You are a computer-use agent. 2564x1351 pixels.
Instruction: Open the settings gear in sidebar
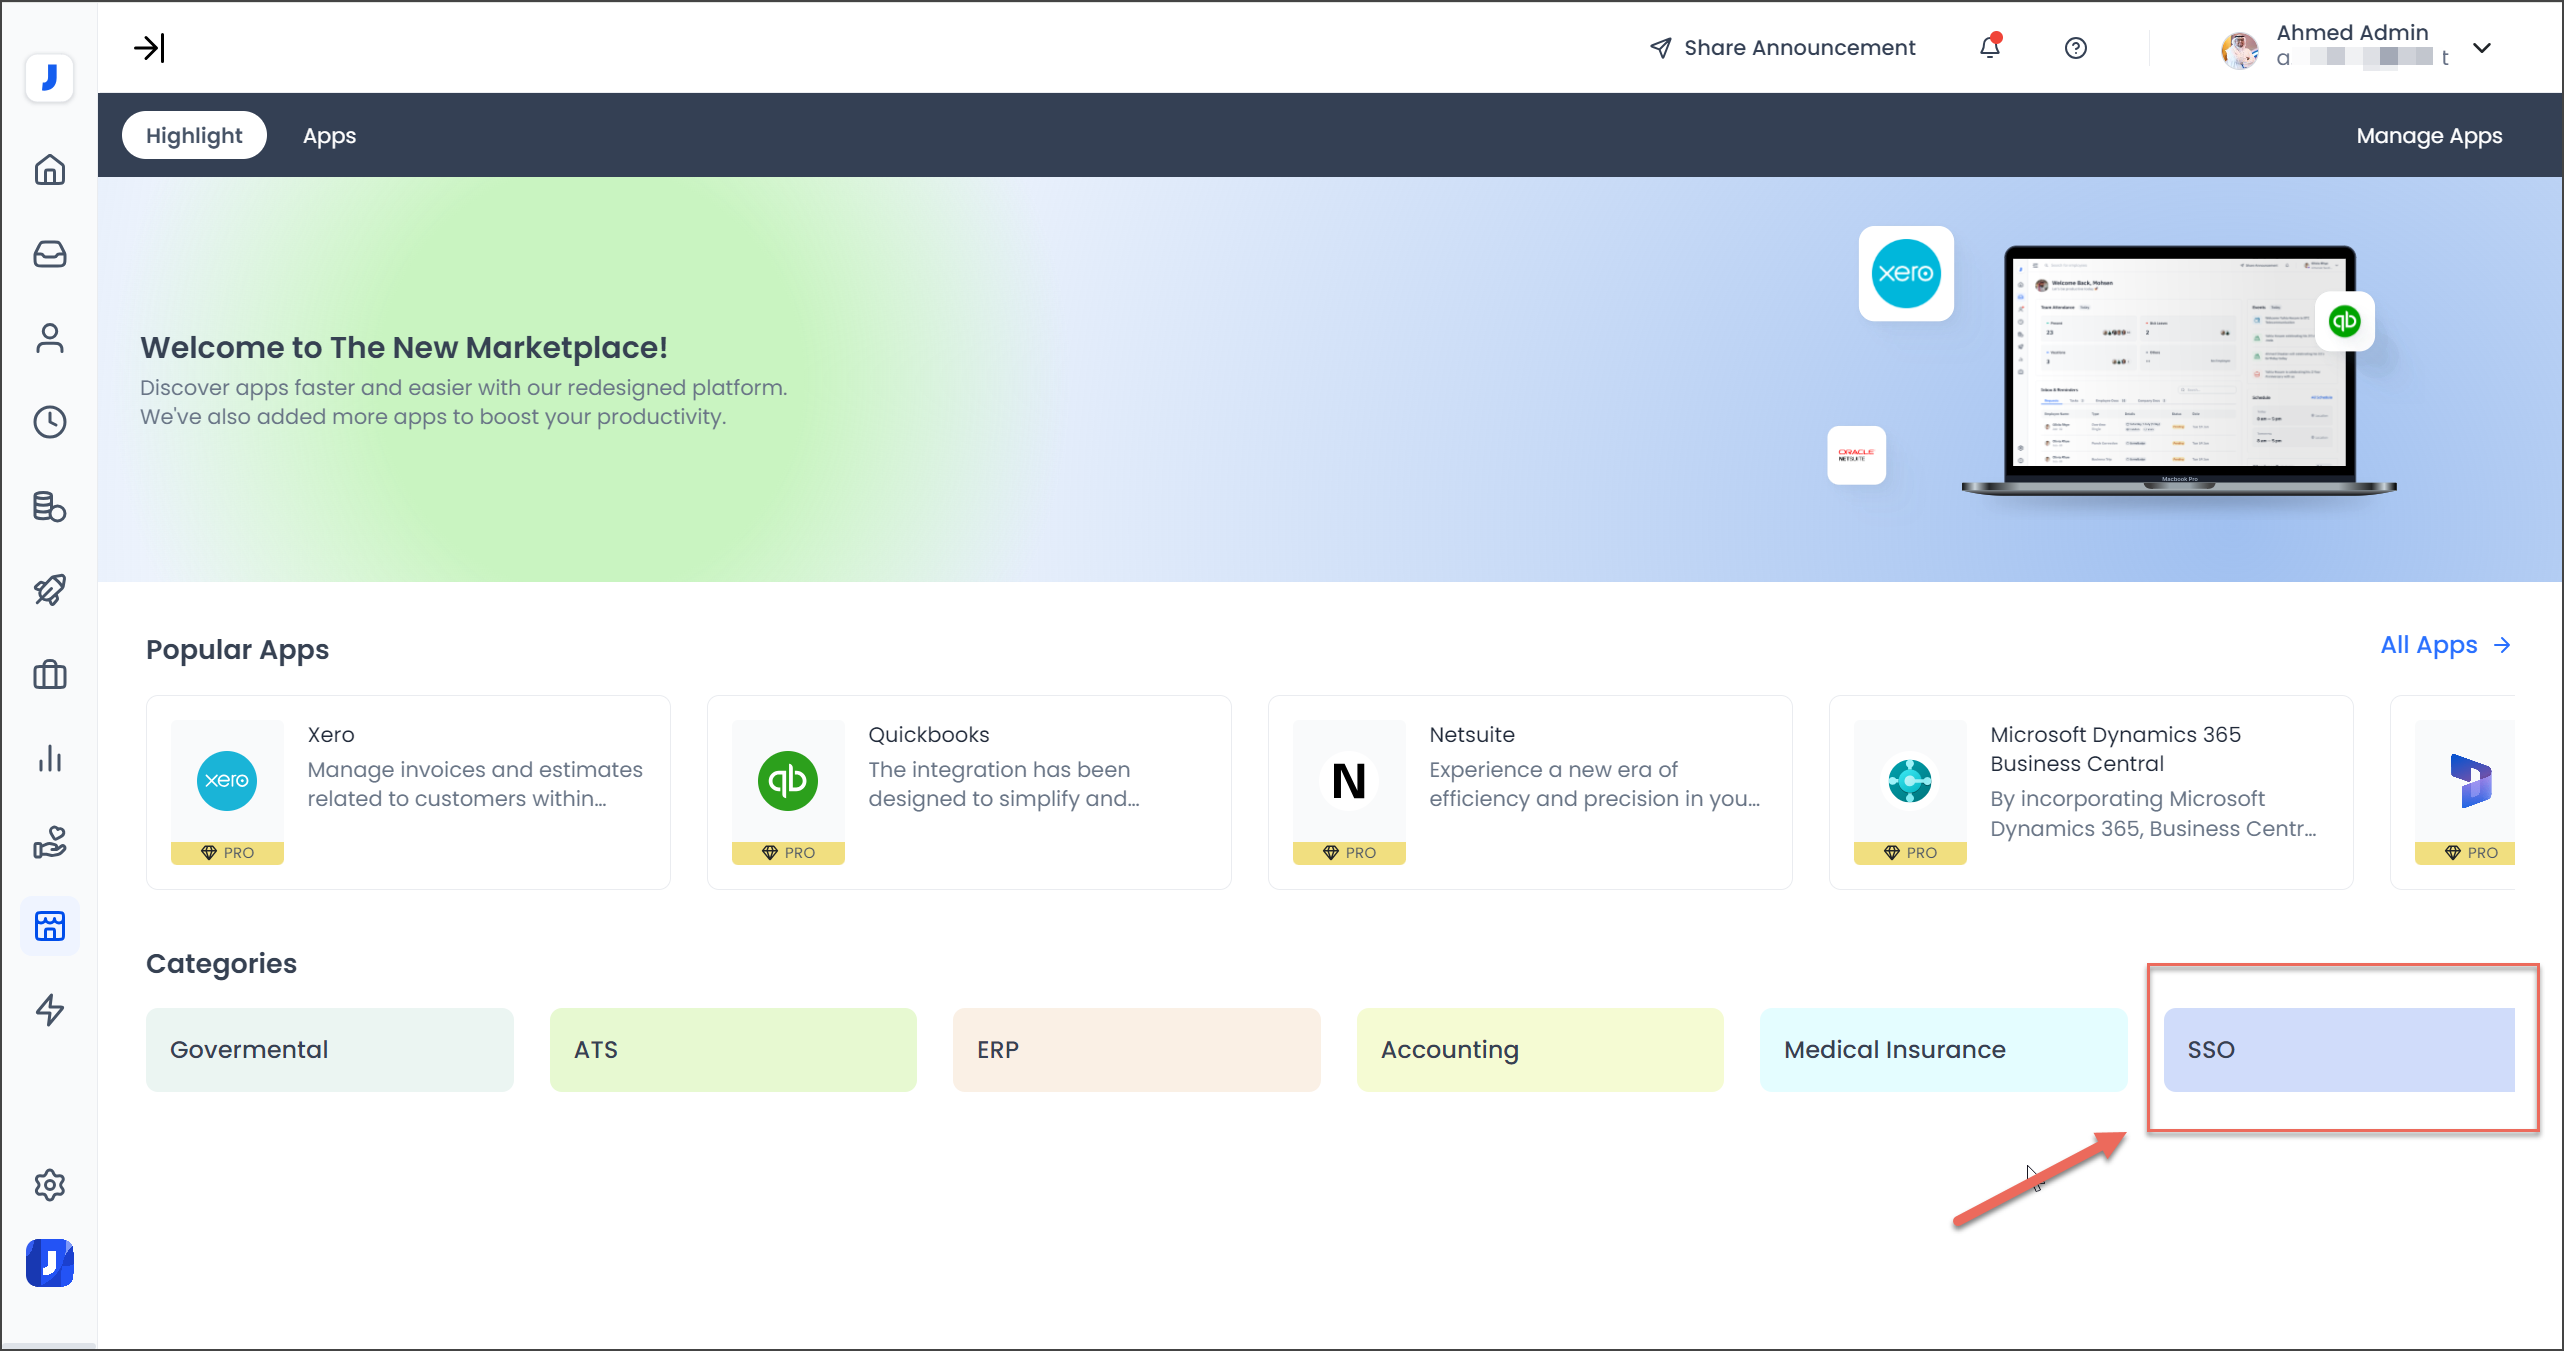click(49, 1185)
